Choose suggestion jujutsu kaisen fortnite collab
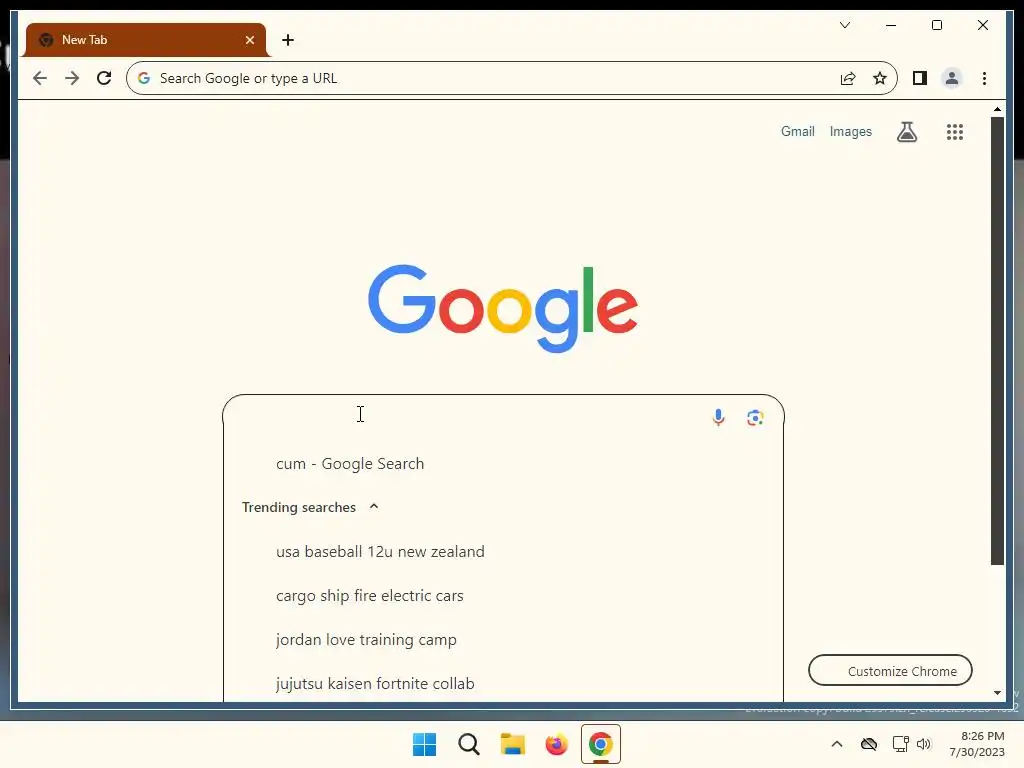Image resolution: width=1024 pixels, height=768 pixels. click(504, 684)
